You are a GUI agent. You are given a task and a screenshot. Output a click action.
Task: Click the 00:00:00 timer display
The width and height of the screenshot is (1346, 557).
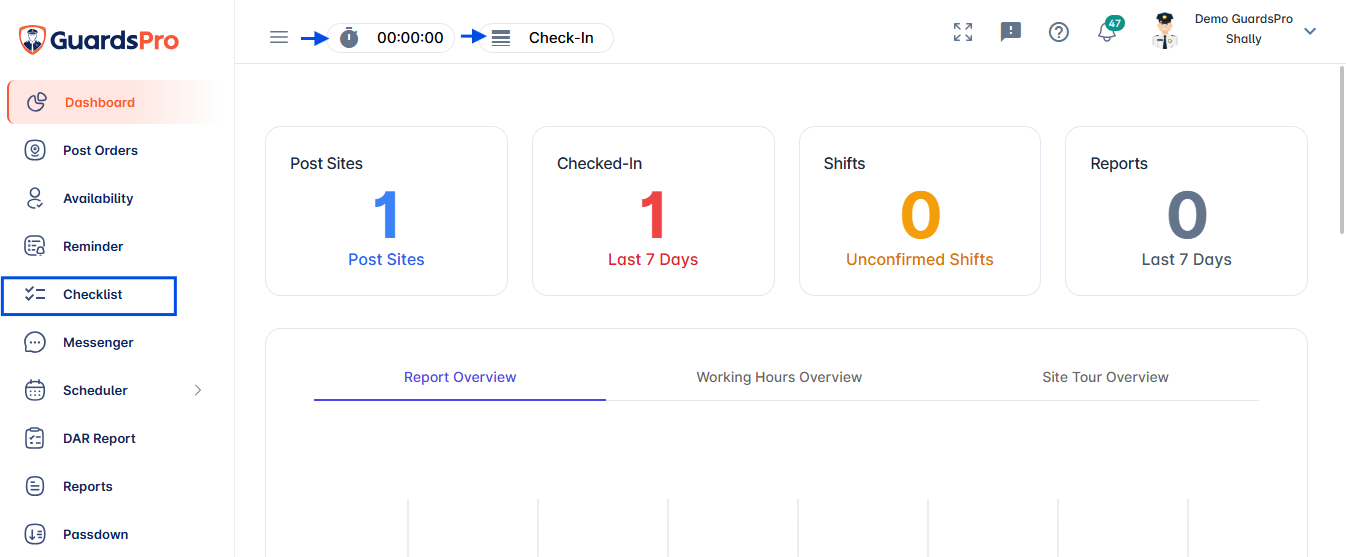(x=410, y=38)
